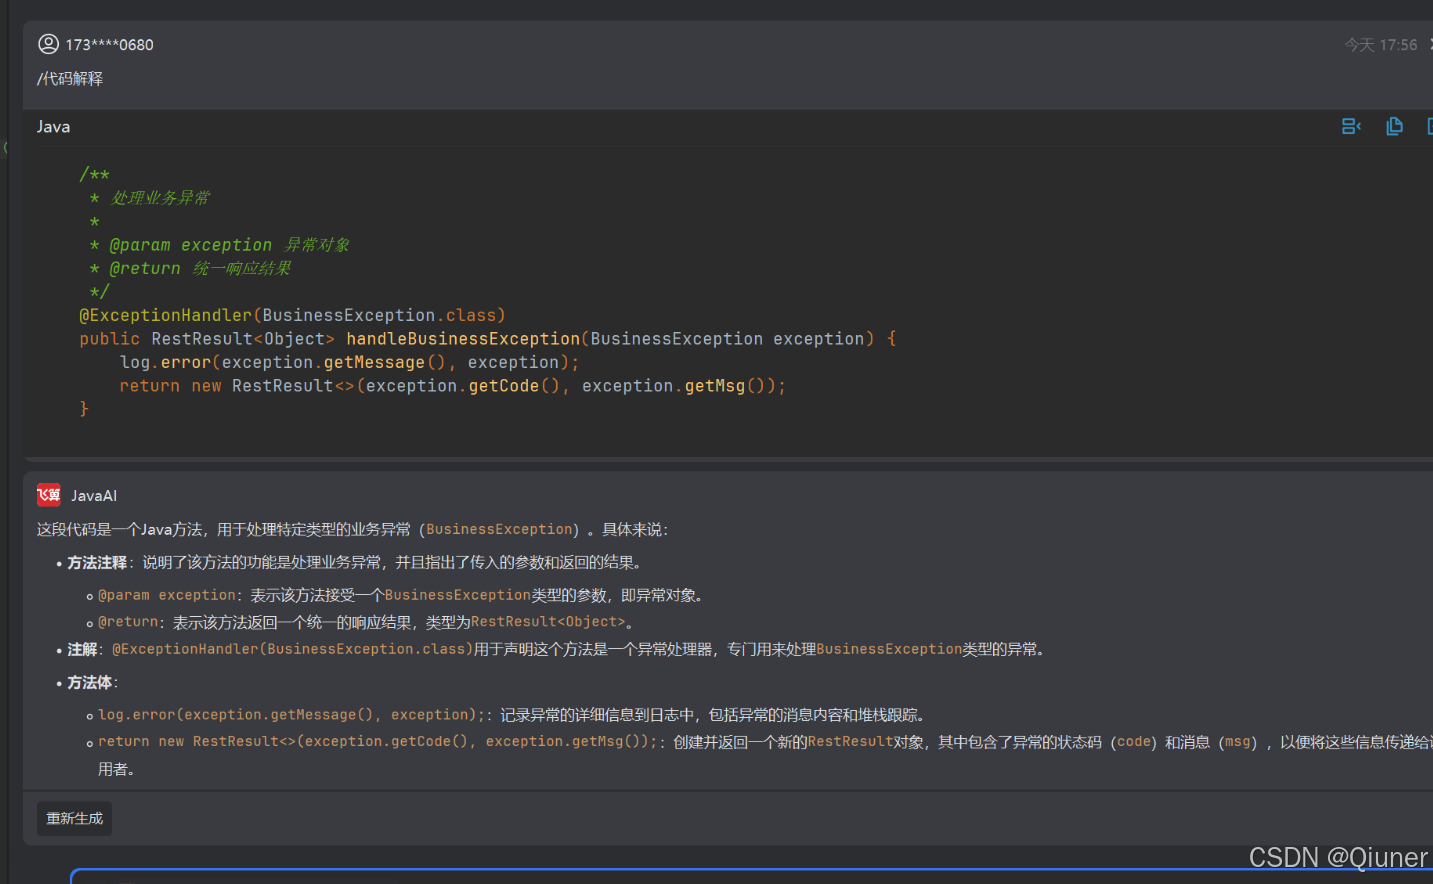Click the handleBusinessException method name in the code
This screenshot has width=1433, height=884.
pyautogui.click(x=463, y=339)
